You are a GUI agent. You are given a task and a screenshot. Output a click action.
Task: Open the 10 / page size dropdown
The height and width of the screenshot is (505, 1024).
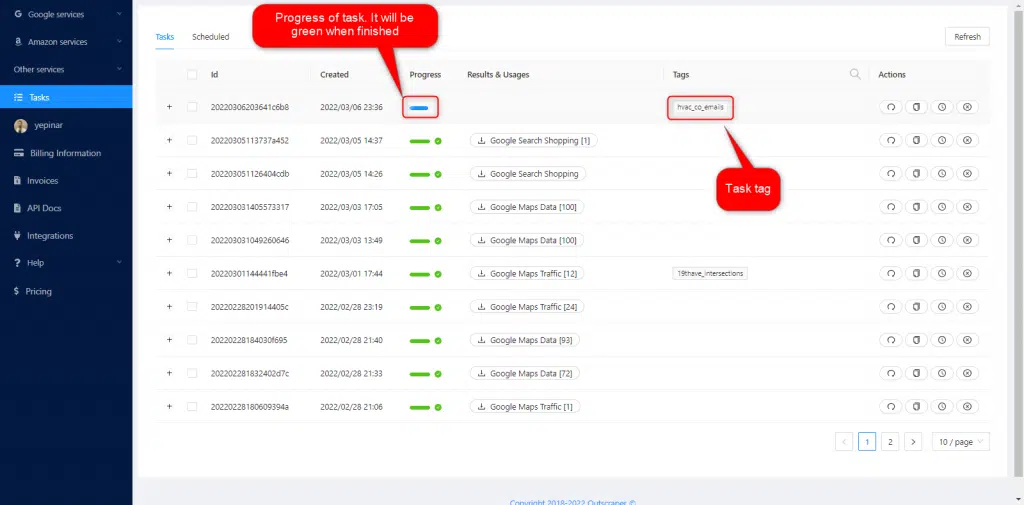tap(960, 441)
